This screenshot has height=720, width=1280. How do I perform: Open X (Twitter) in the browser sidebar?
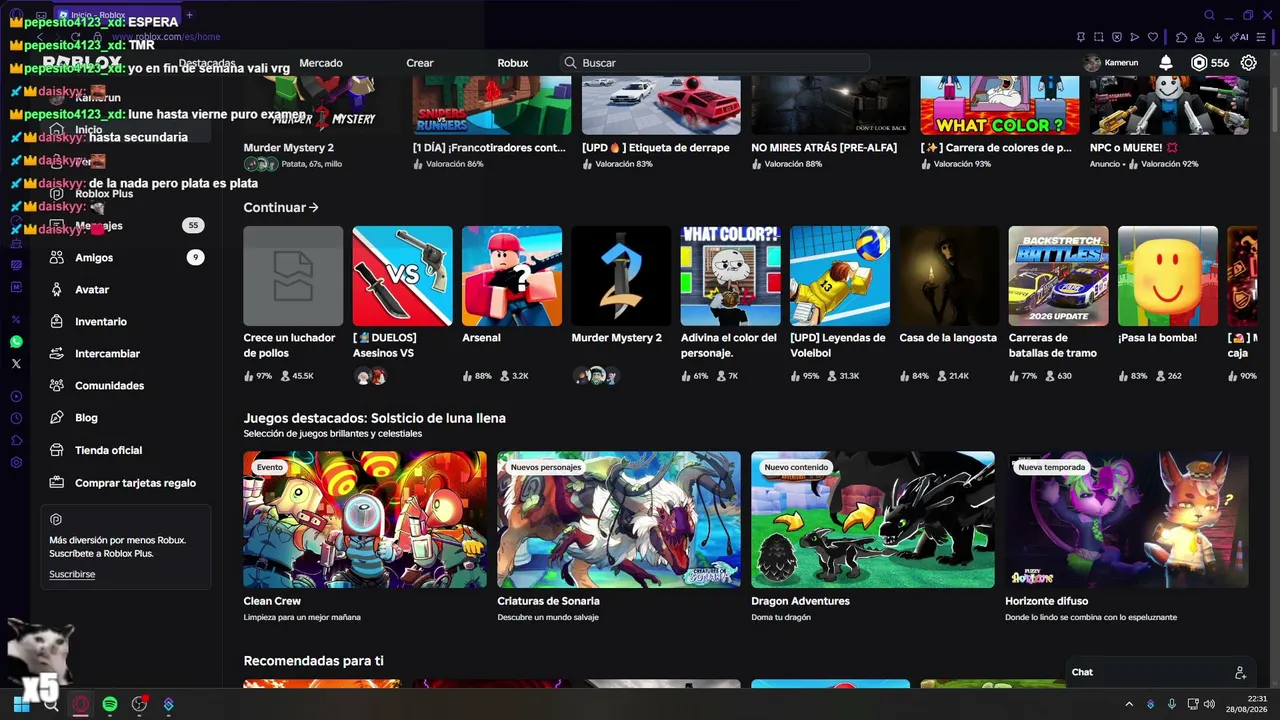[x=16, y=364]
